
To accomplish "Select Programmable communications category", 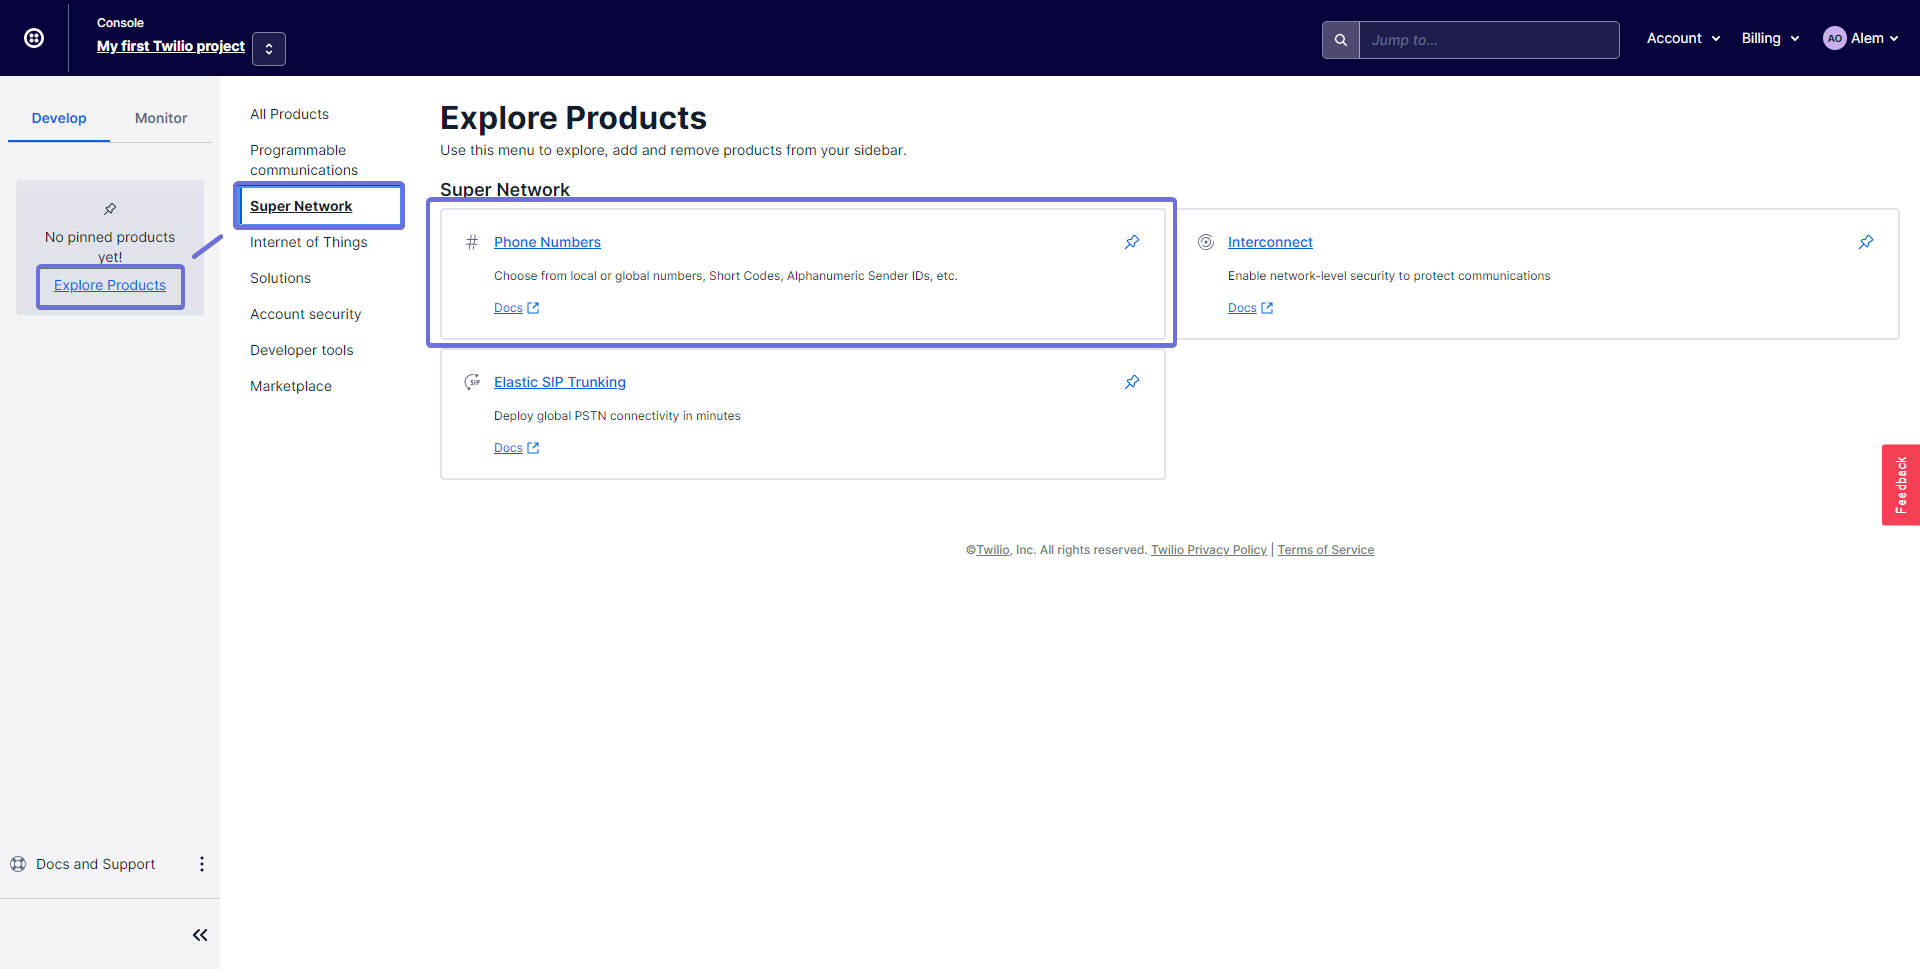I will point(304,160).
